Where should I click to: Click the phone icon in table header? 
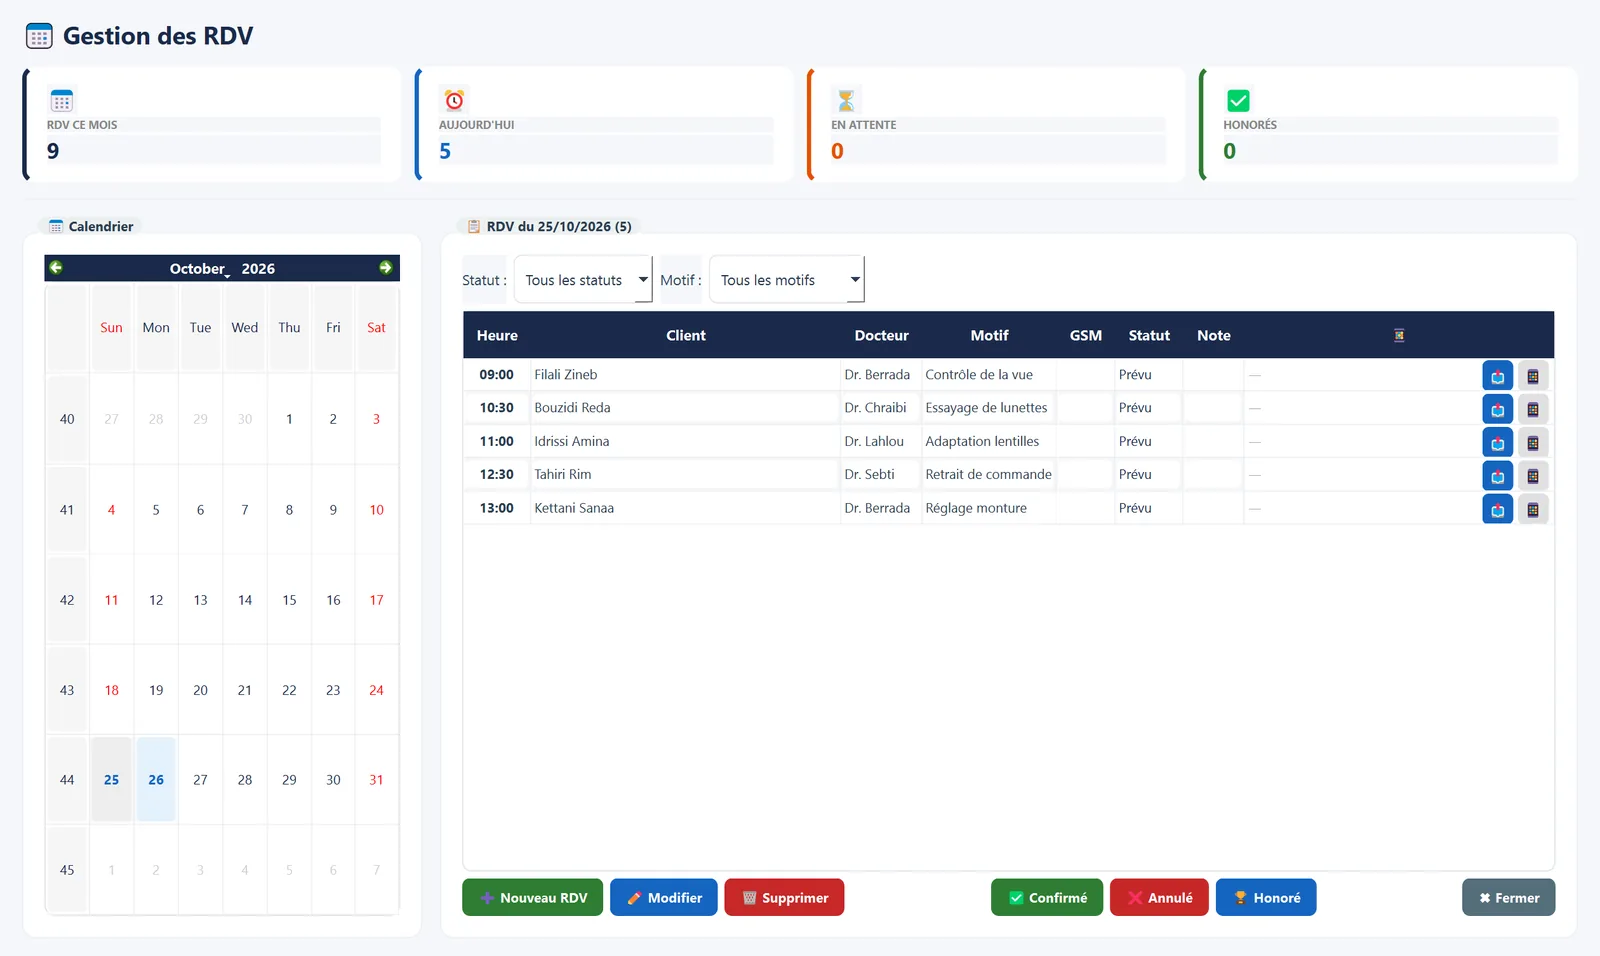1399,335
